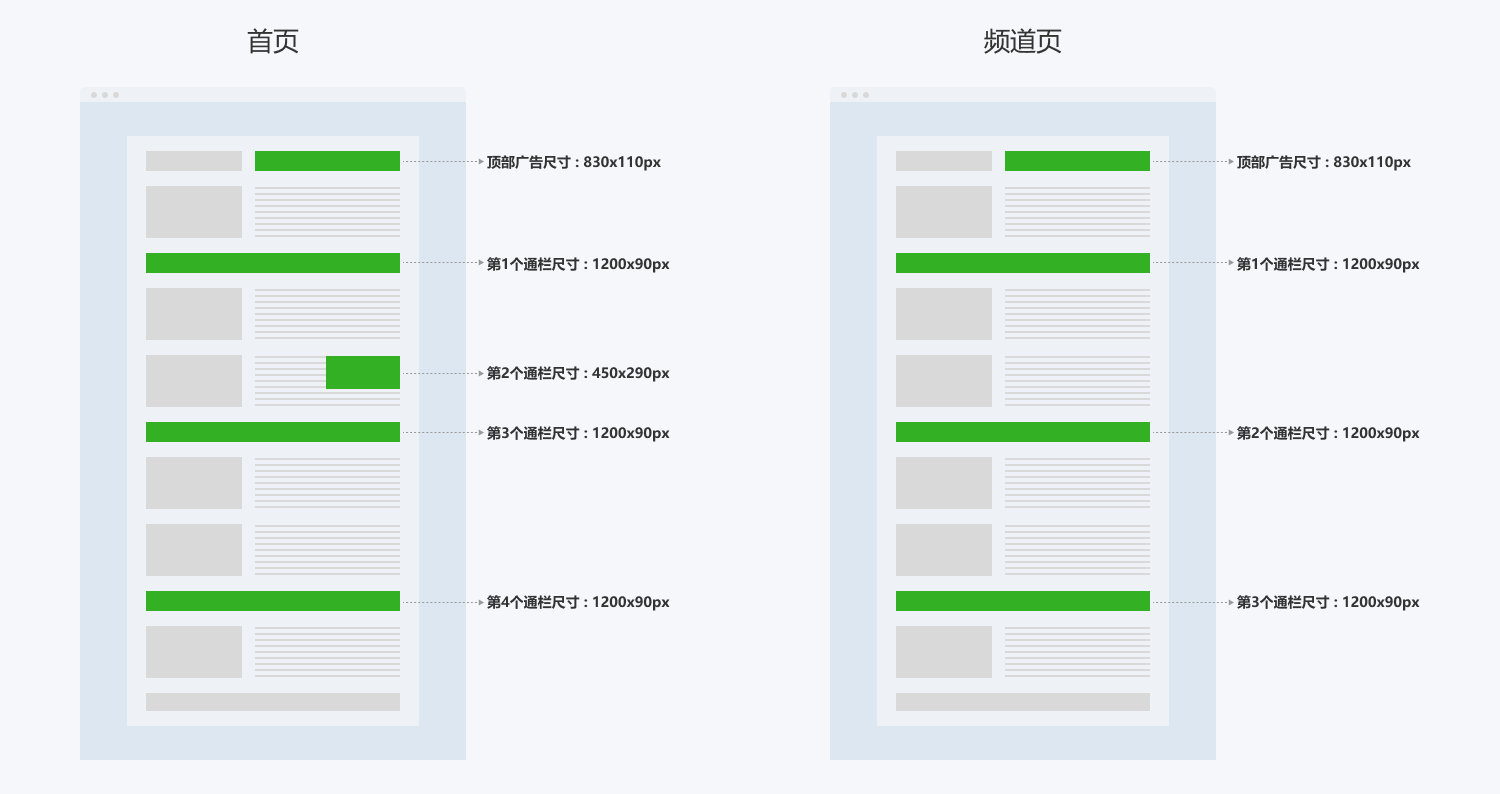Click the 首页 green banner labeled 第4个通栏
The width and height of the screenshot is (1500, 794).
(x=273, y=601)
